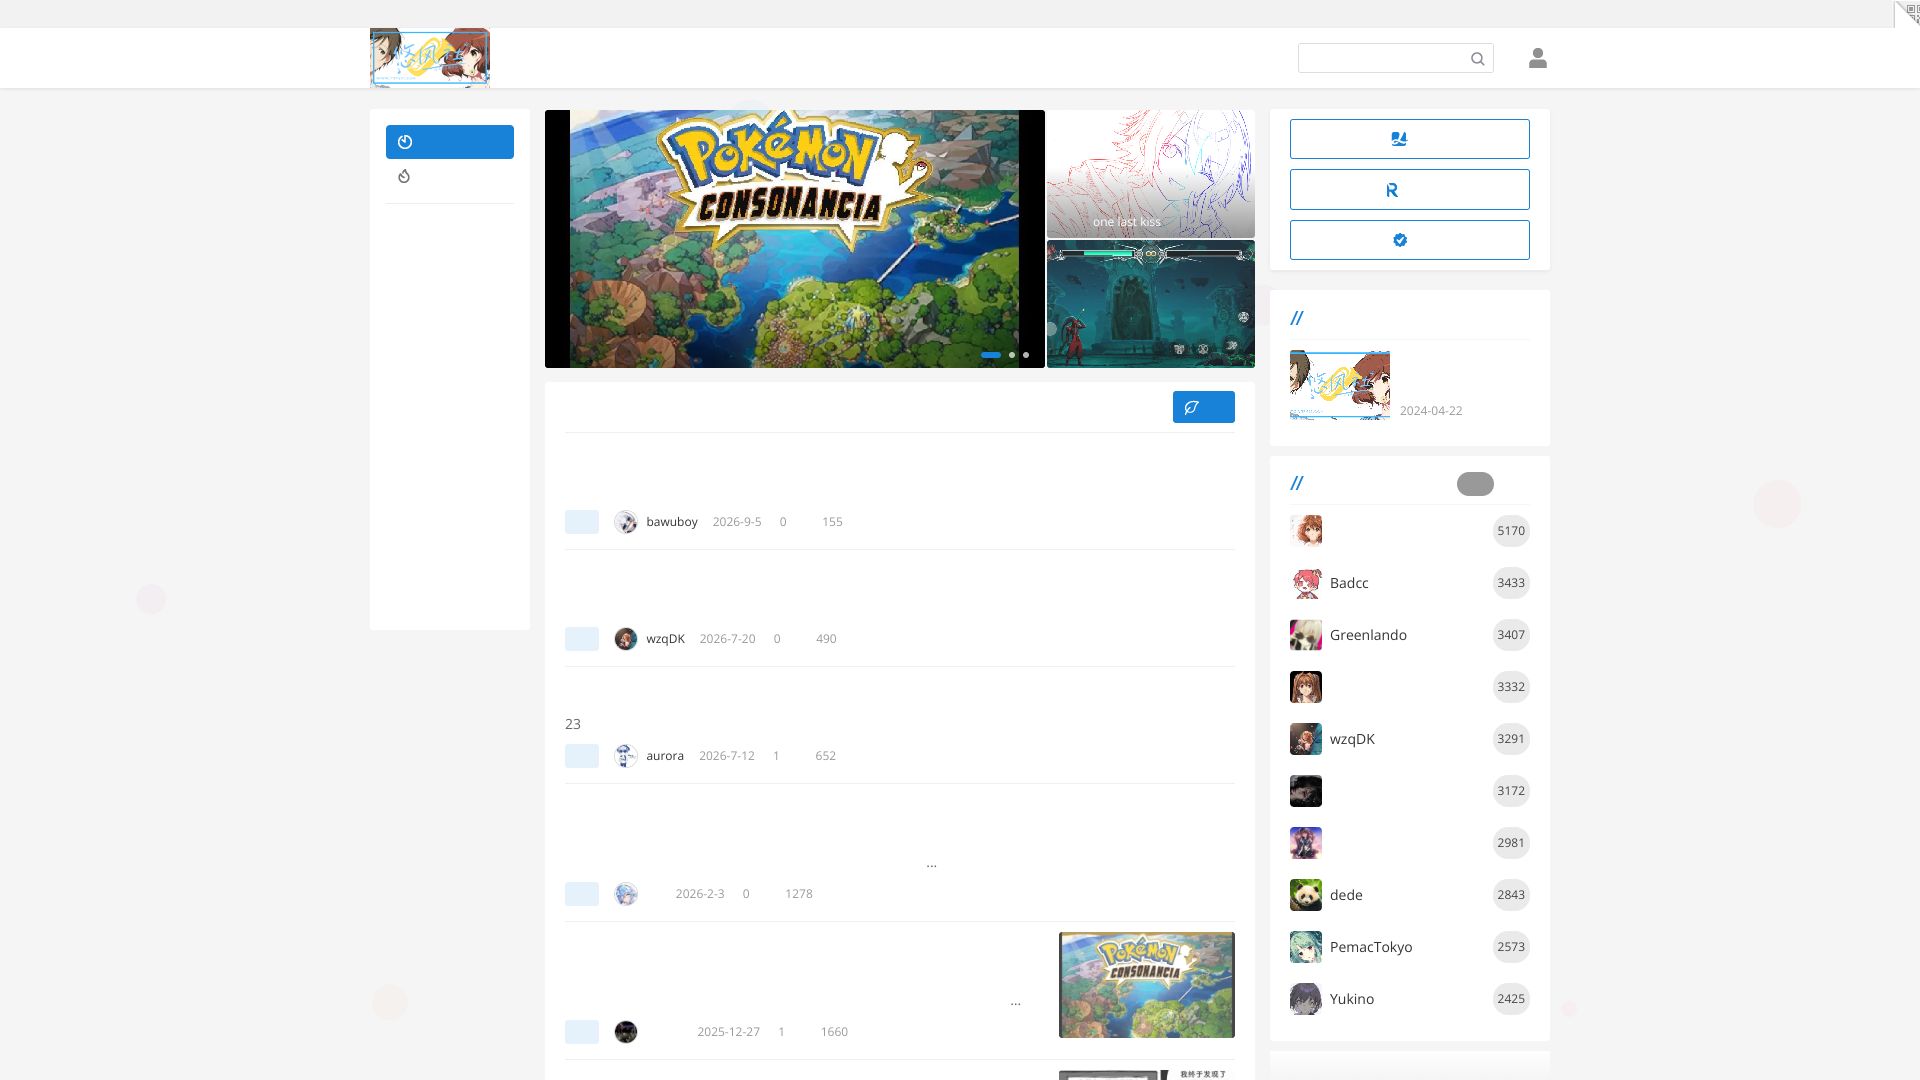Click the category tag beside date 2025-12-27
The image size is (1920, 1080).
coord(582,1032)
